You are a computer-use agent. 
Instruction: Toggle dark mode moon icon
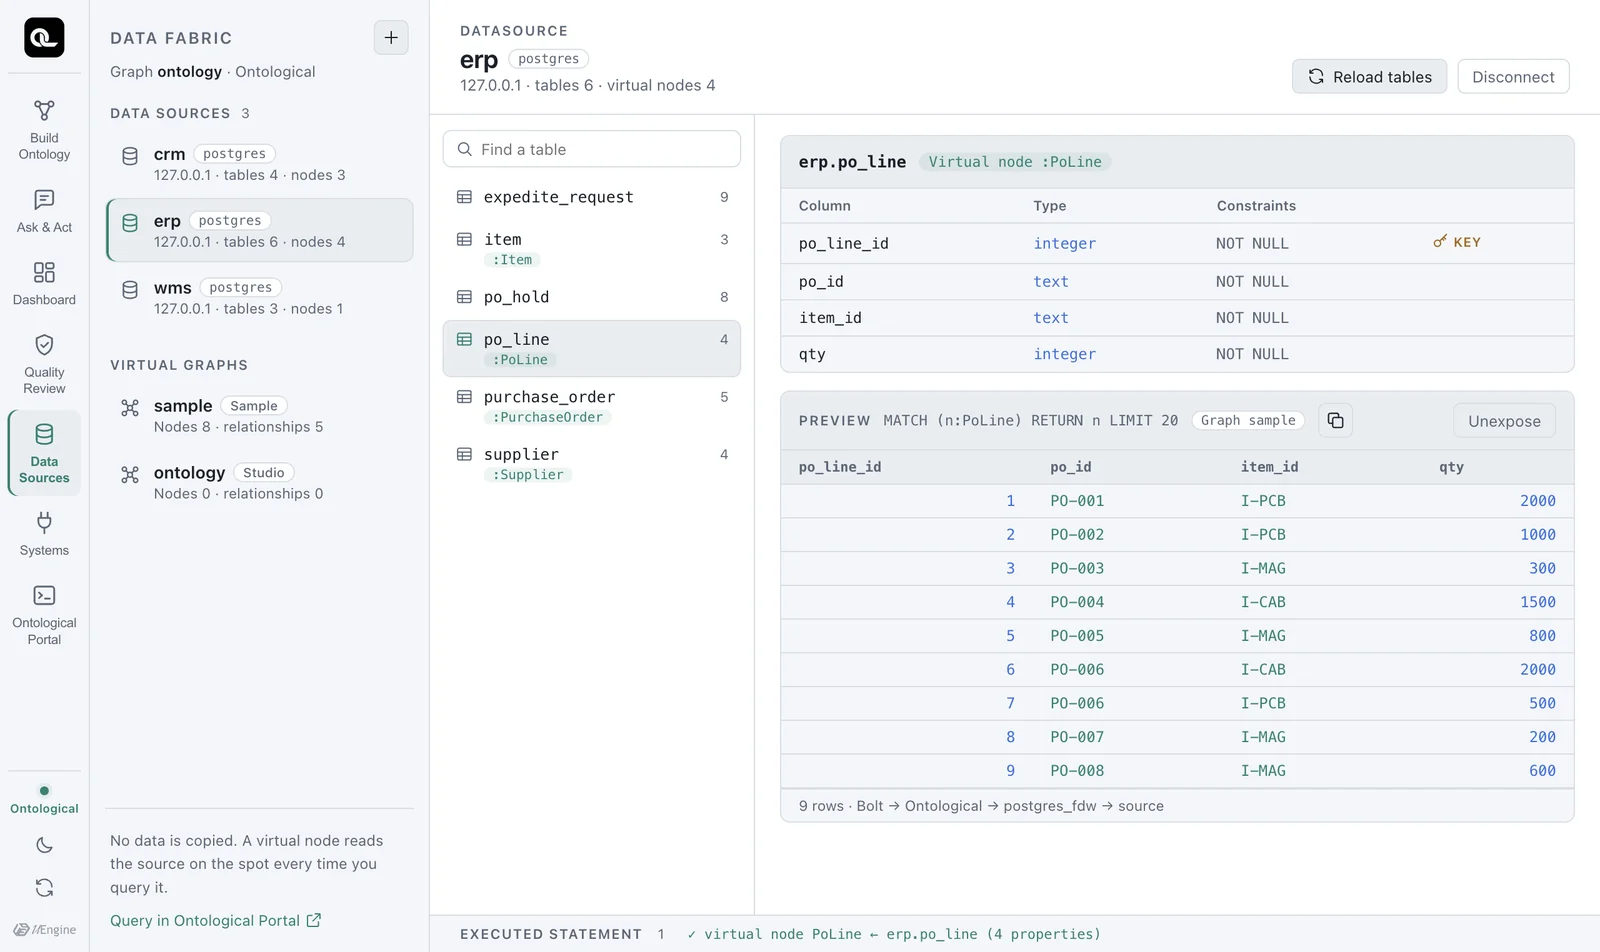point(44,845)
